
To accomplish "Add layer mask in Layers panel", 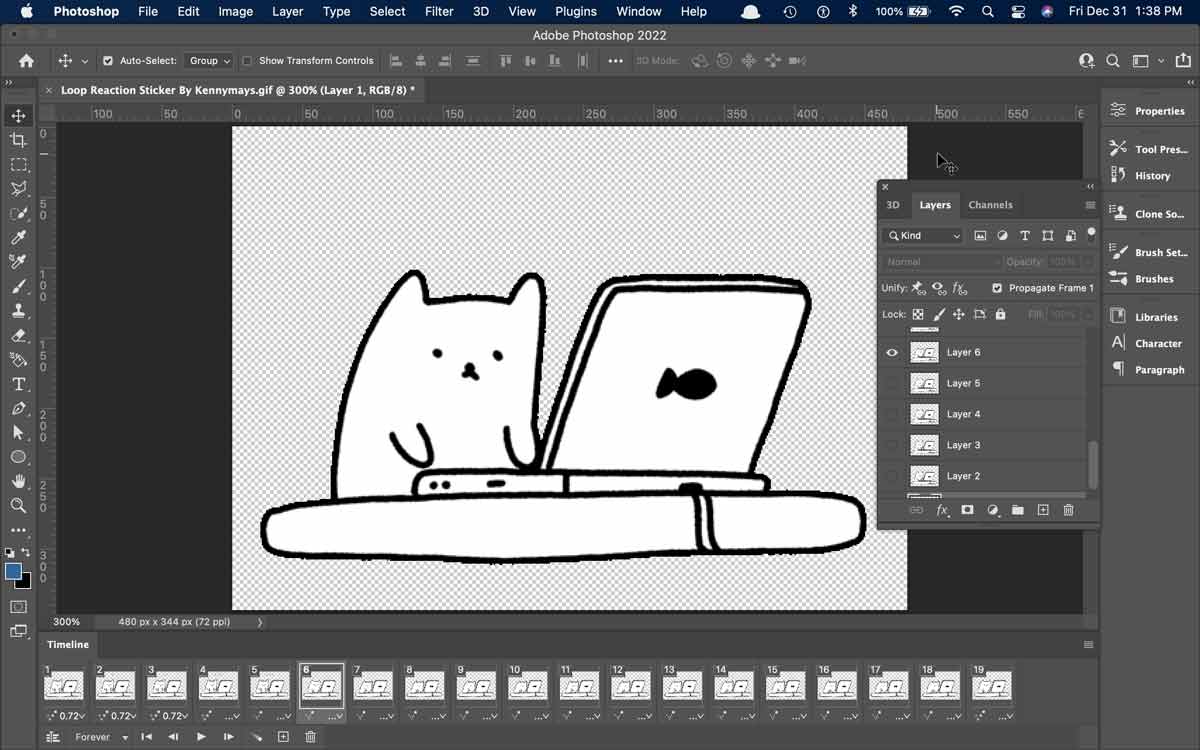I will point(967,510).
